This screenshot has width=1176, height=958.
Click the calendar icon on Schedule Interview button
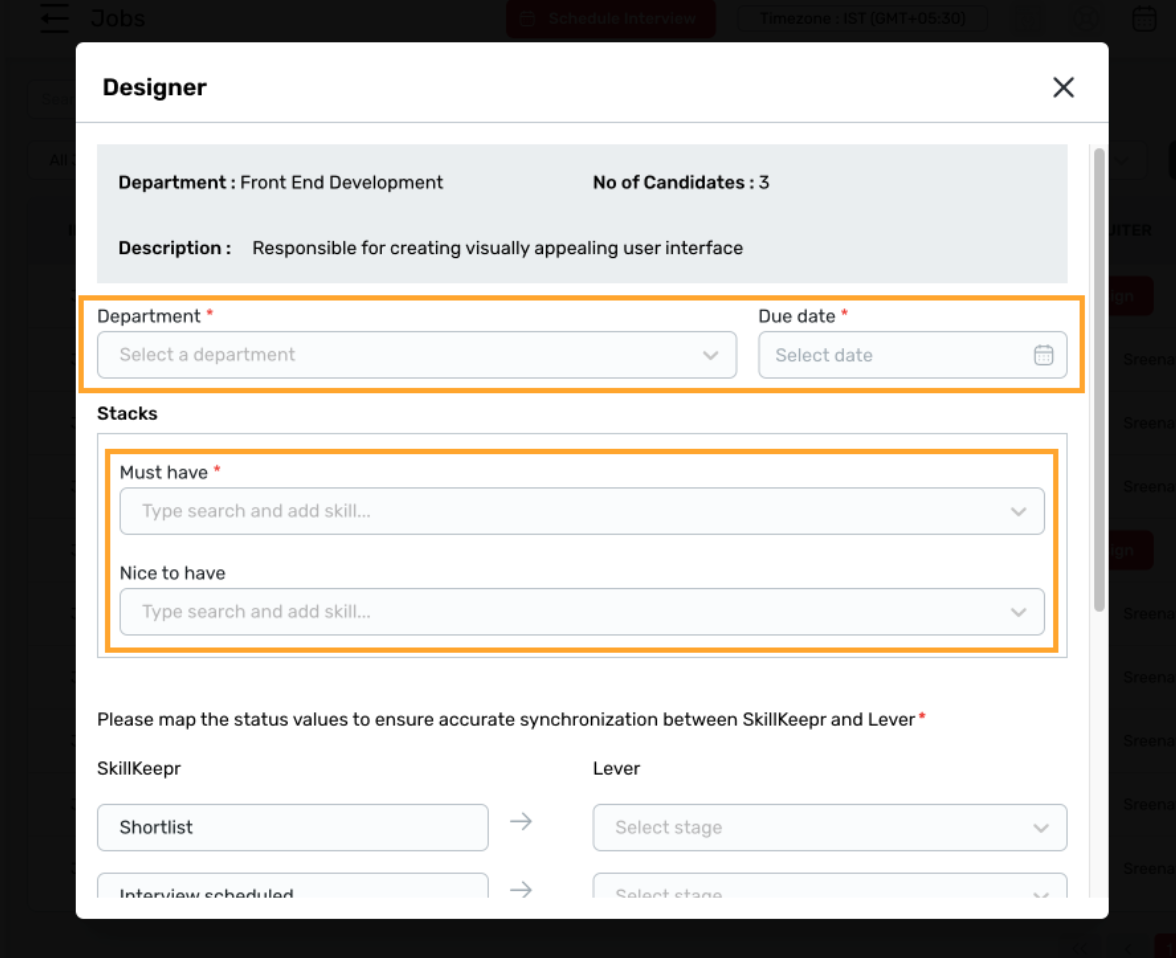(527, 17)
